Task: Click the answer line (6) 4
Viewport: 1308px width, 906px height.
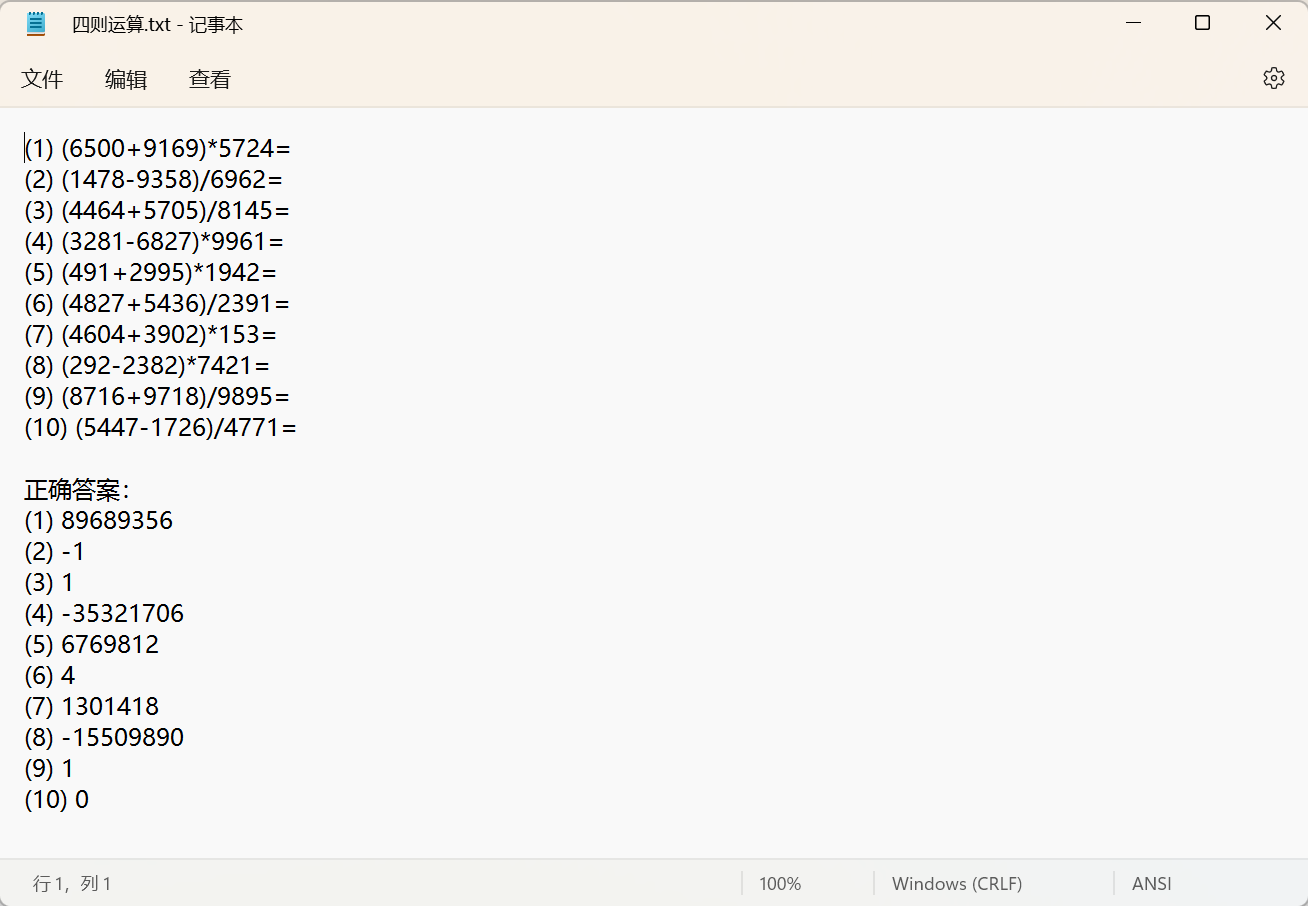Action: pos(50,676)
